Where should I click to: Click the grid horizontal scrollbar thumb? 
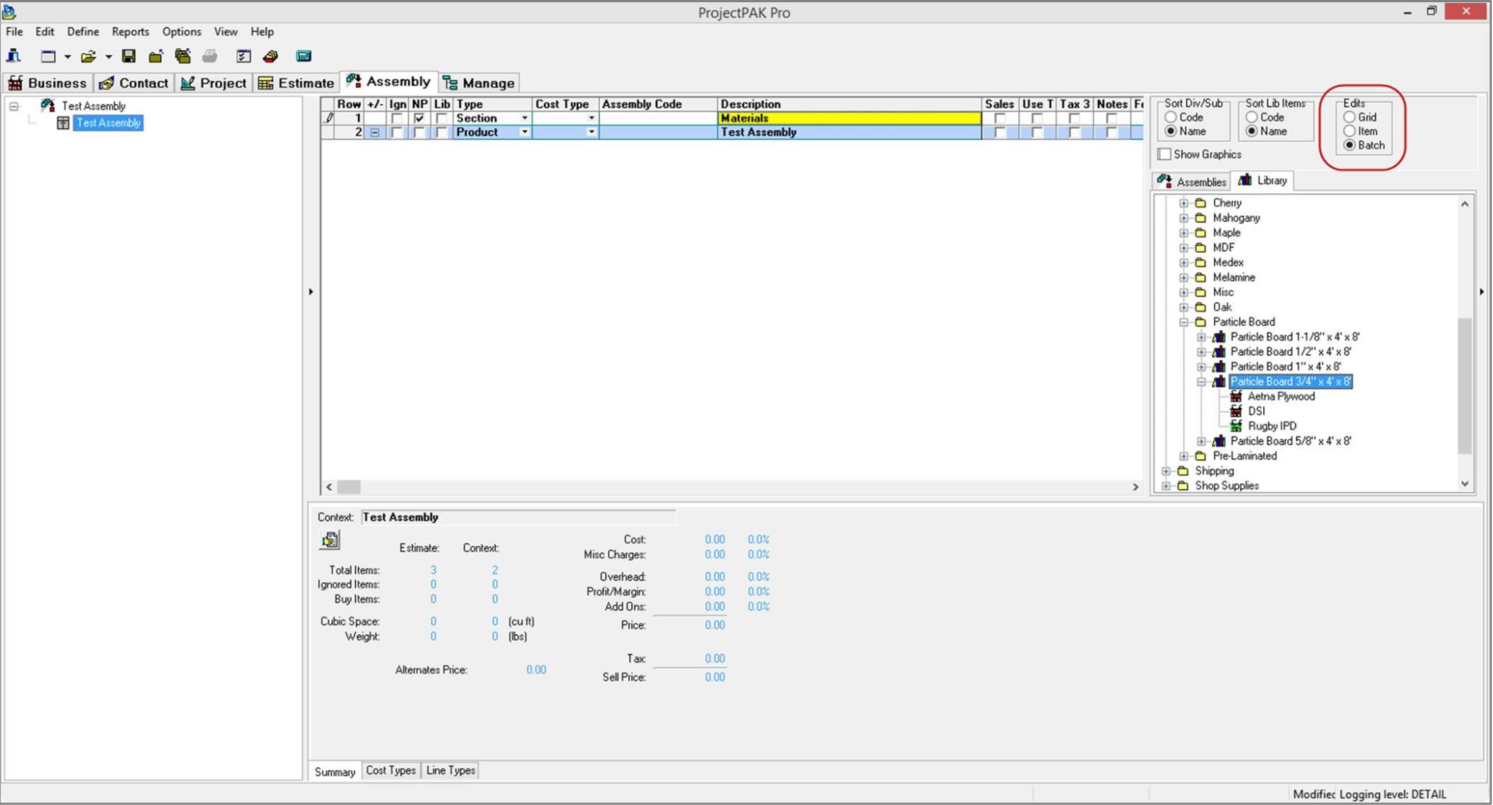pyautogui.click(x=348, y=487)
